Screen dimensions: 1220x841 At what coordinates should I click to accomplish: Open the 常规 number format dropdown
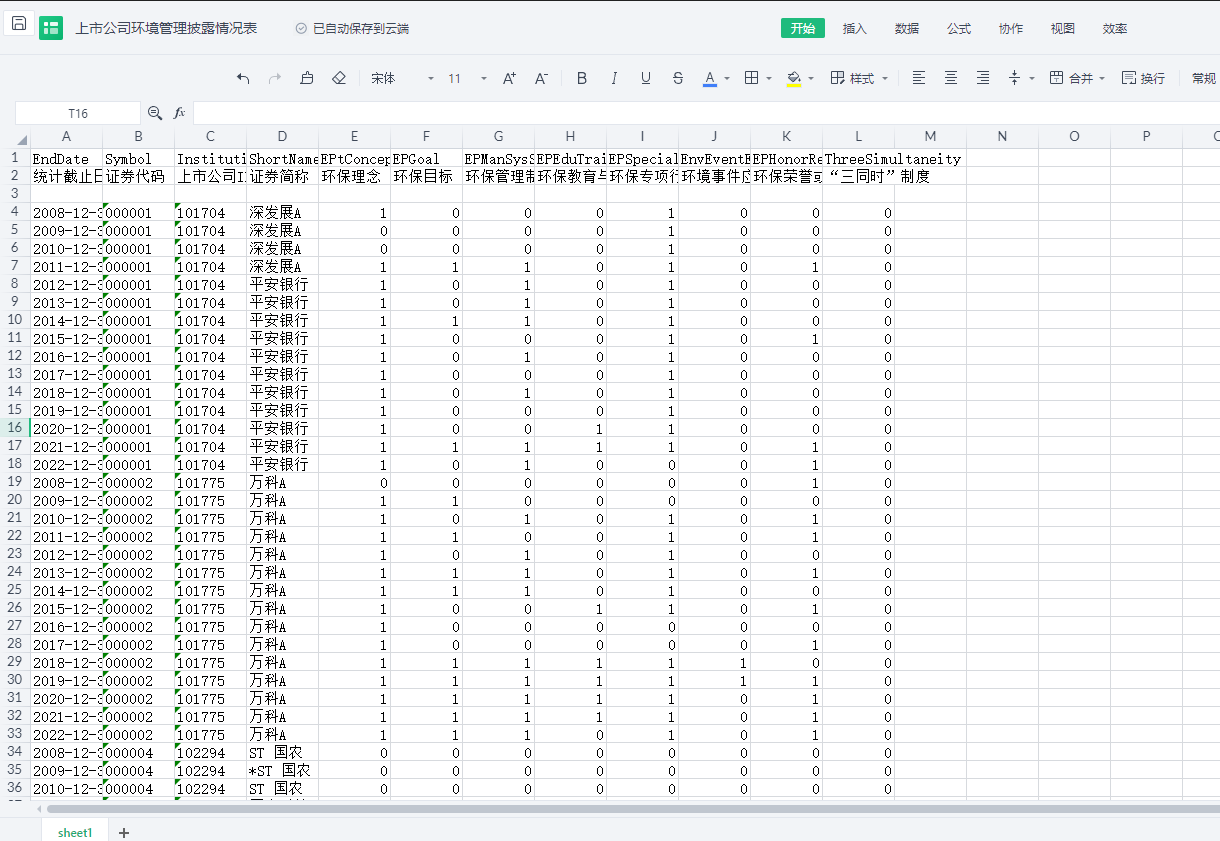pos(1203,78)
